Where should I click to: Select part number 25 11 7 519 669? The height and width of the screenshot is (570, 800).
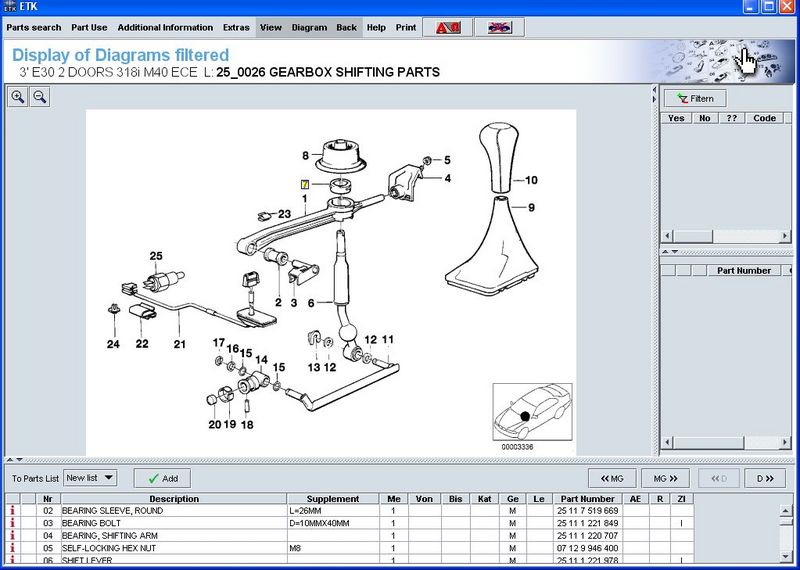pyautogui.click(x=587, y=510)
